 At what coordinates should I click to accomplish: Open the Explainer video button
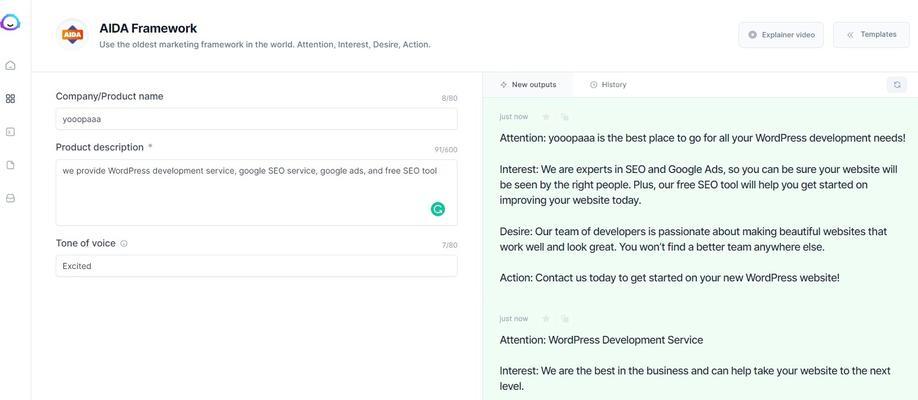pos(781,35)
